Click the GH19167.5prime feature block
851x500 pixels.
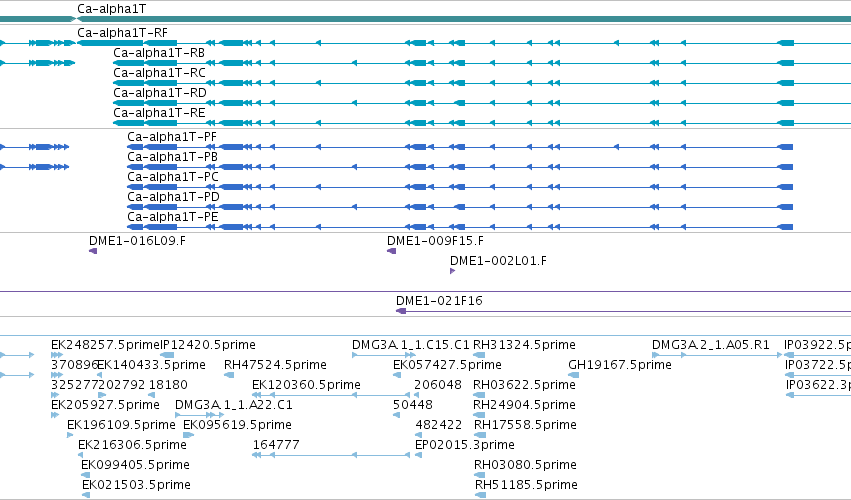click(x=574, y=375)
